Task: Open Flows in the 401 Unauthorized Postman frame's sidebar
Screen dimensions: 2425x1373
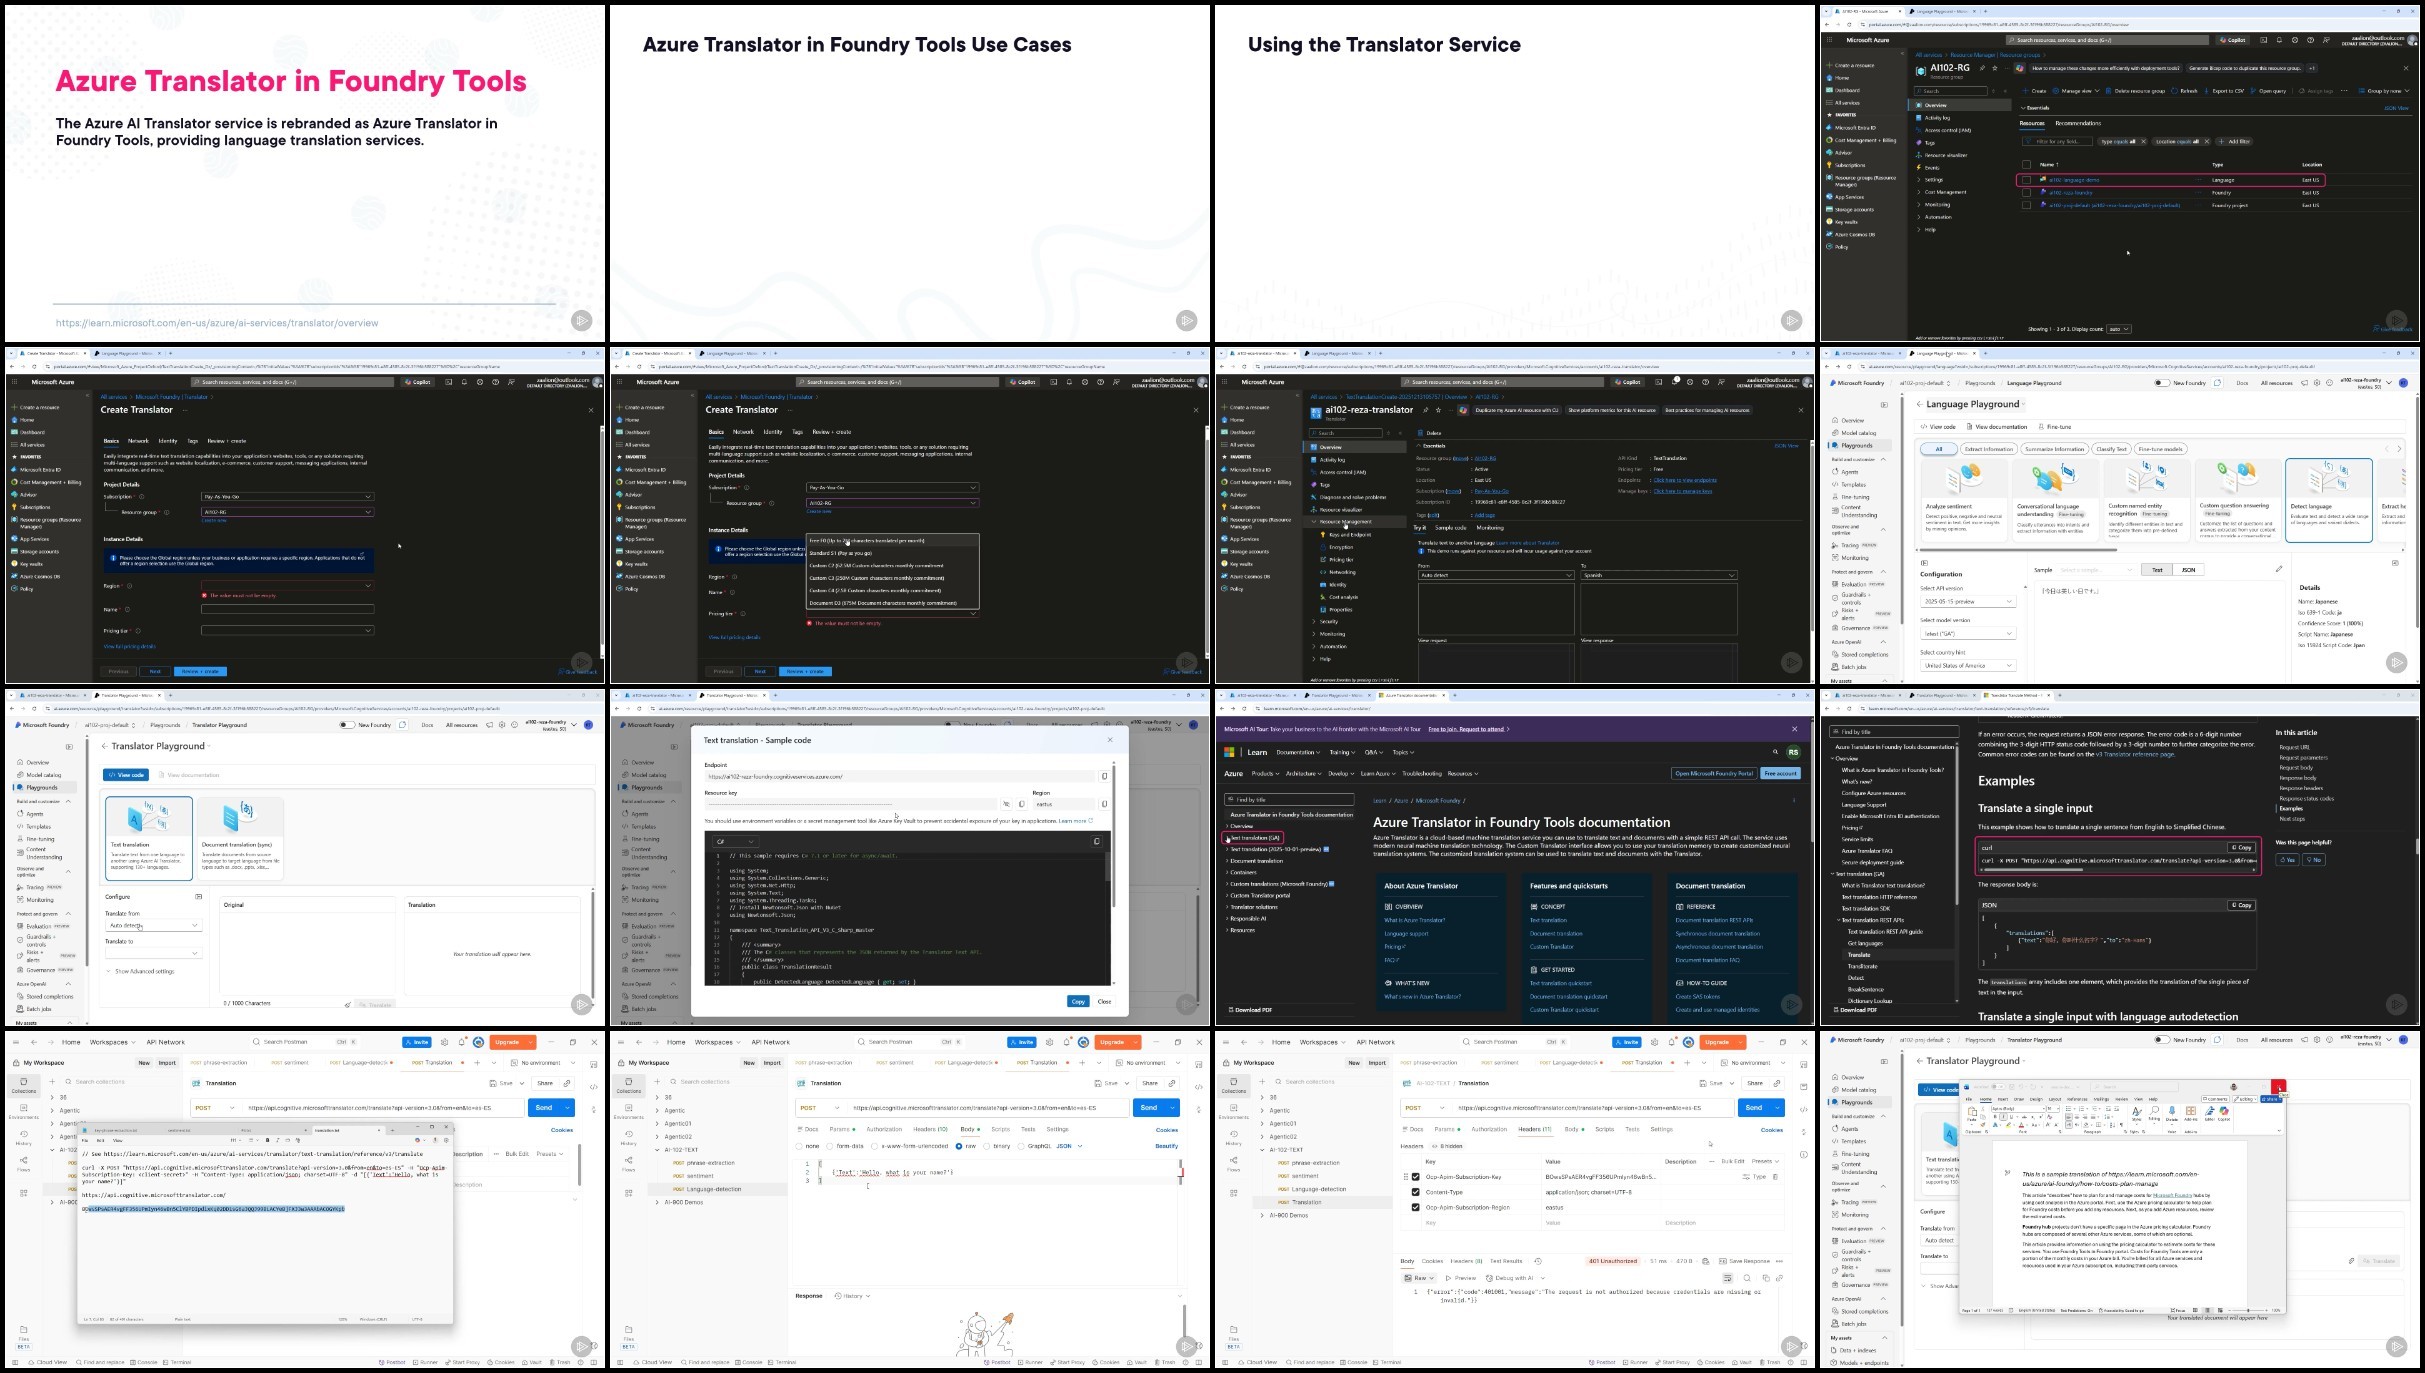Action: pos(1233,1165)
